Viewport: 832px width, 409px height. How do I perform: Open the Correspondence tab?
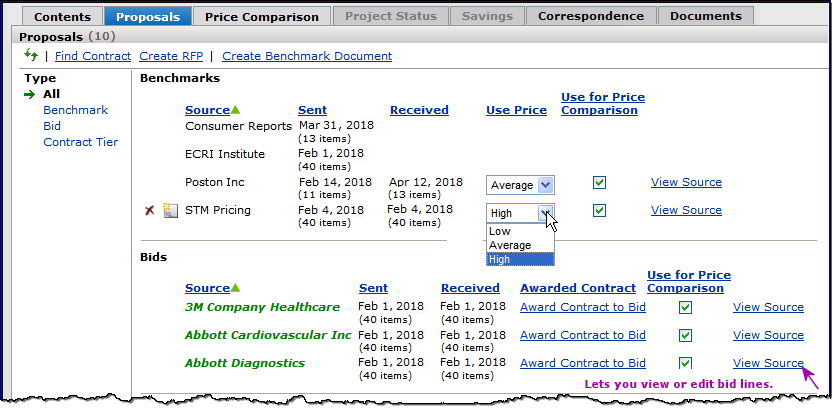pyautogui.click(x=590, y=16)
